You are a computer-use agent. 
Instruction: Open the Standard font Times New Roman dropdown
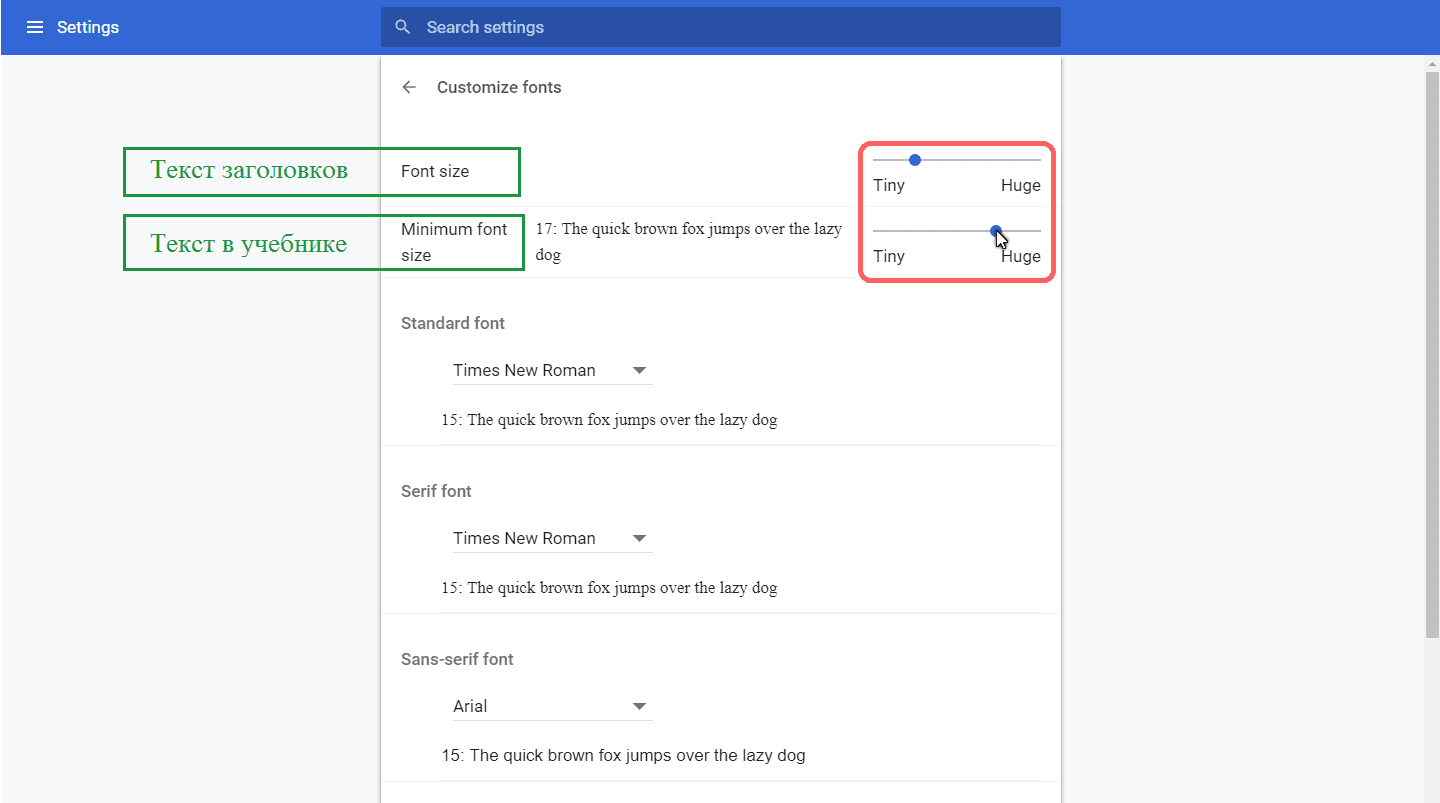tap(553, 370)
